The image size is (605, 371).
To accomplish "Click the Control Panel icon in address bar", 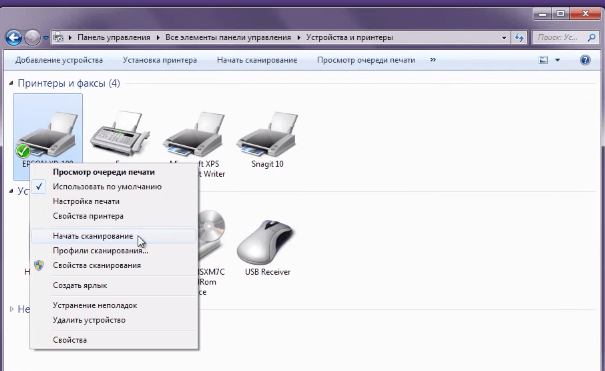I will click(59, 37).
